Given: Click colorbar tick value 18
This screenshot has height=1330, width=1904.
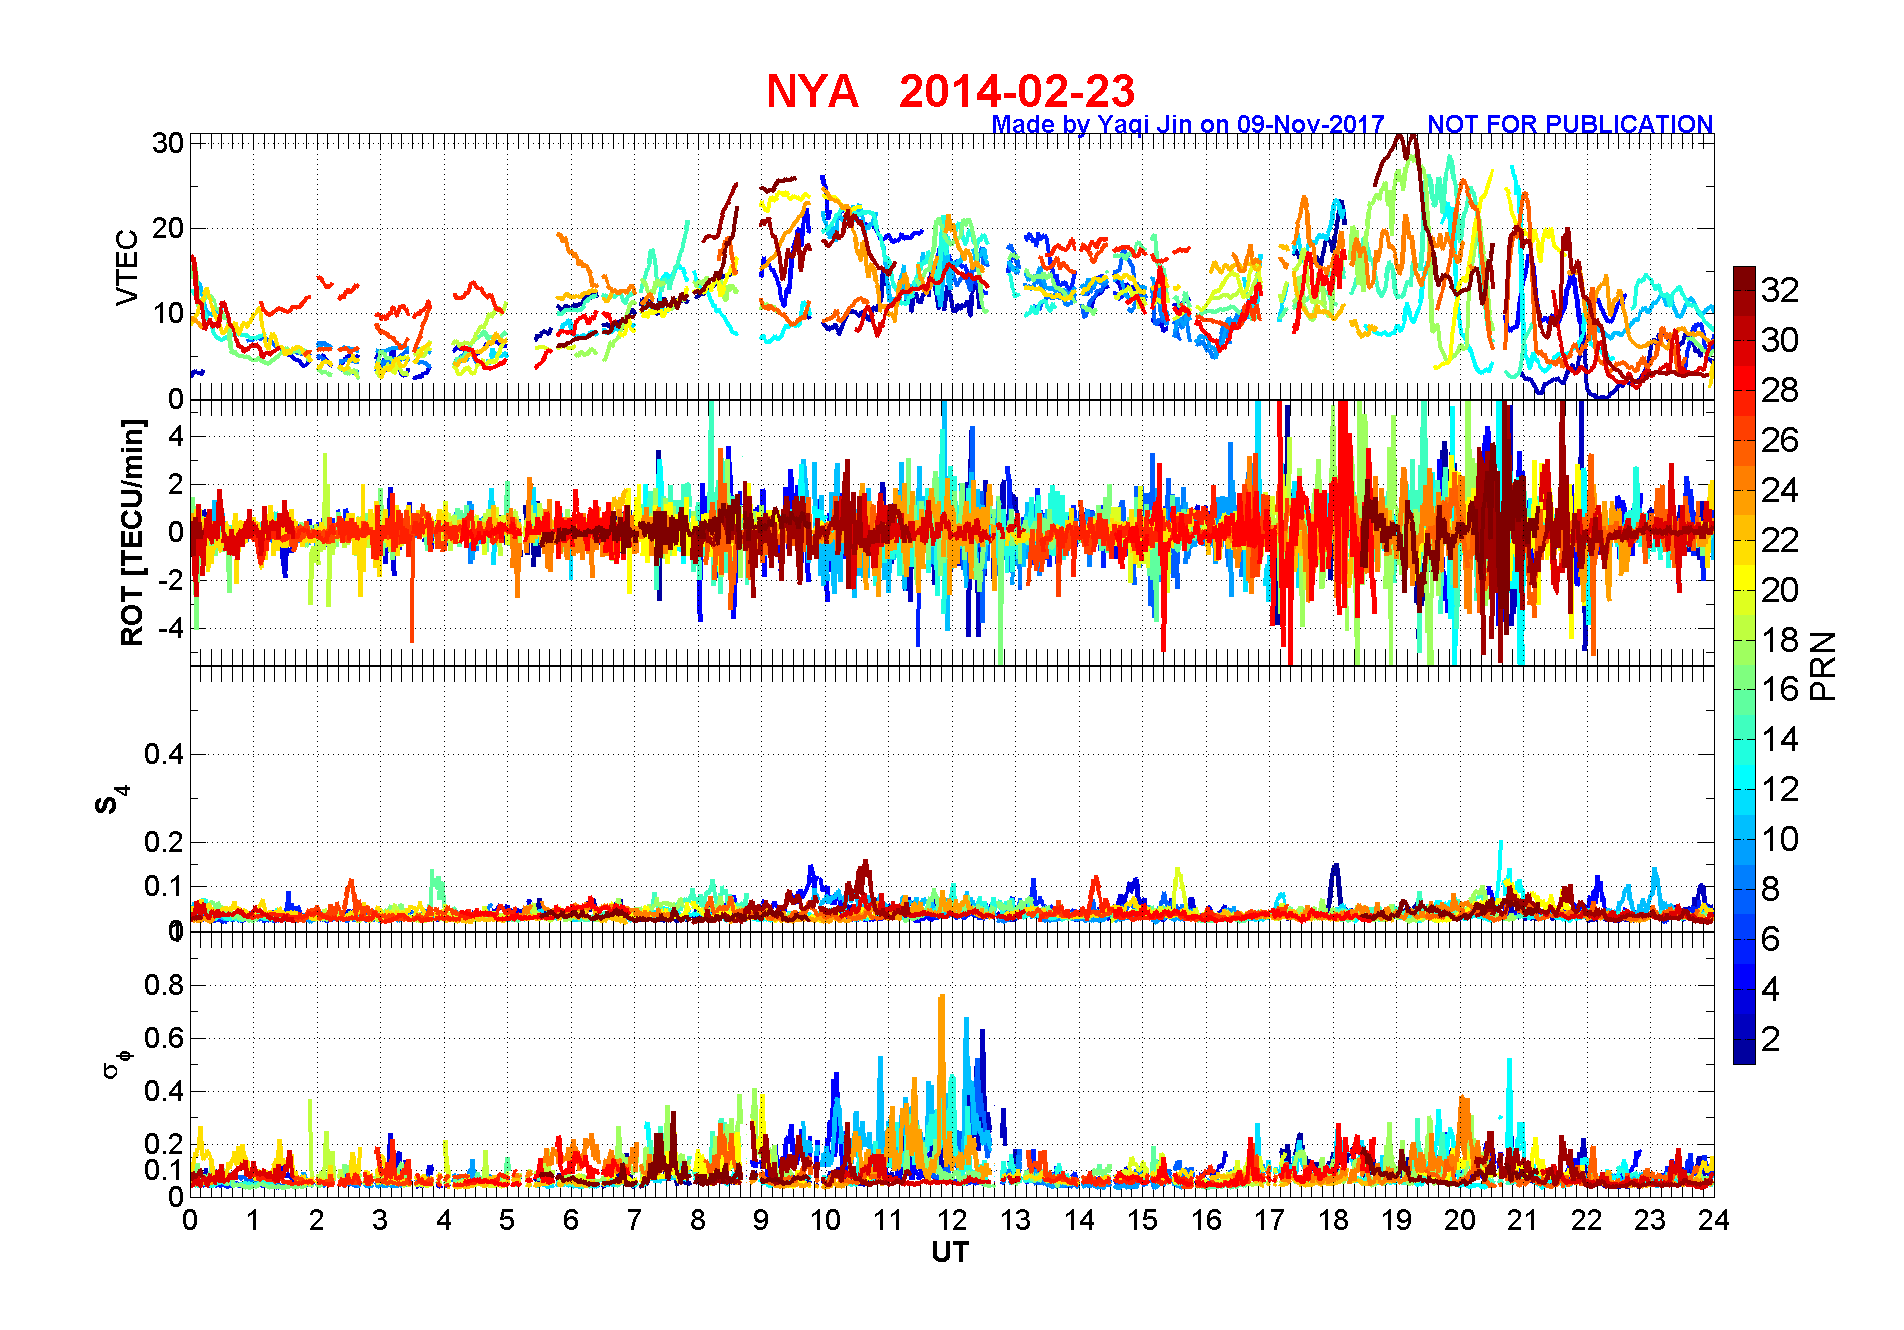Looking at the screenshot, I should coord(1780,640).
